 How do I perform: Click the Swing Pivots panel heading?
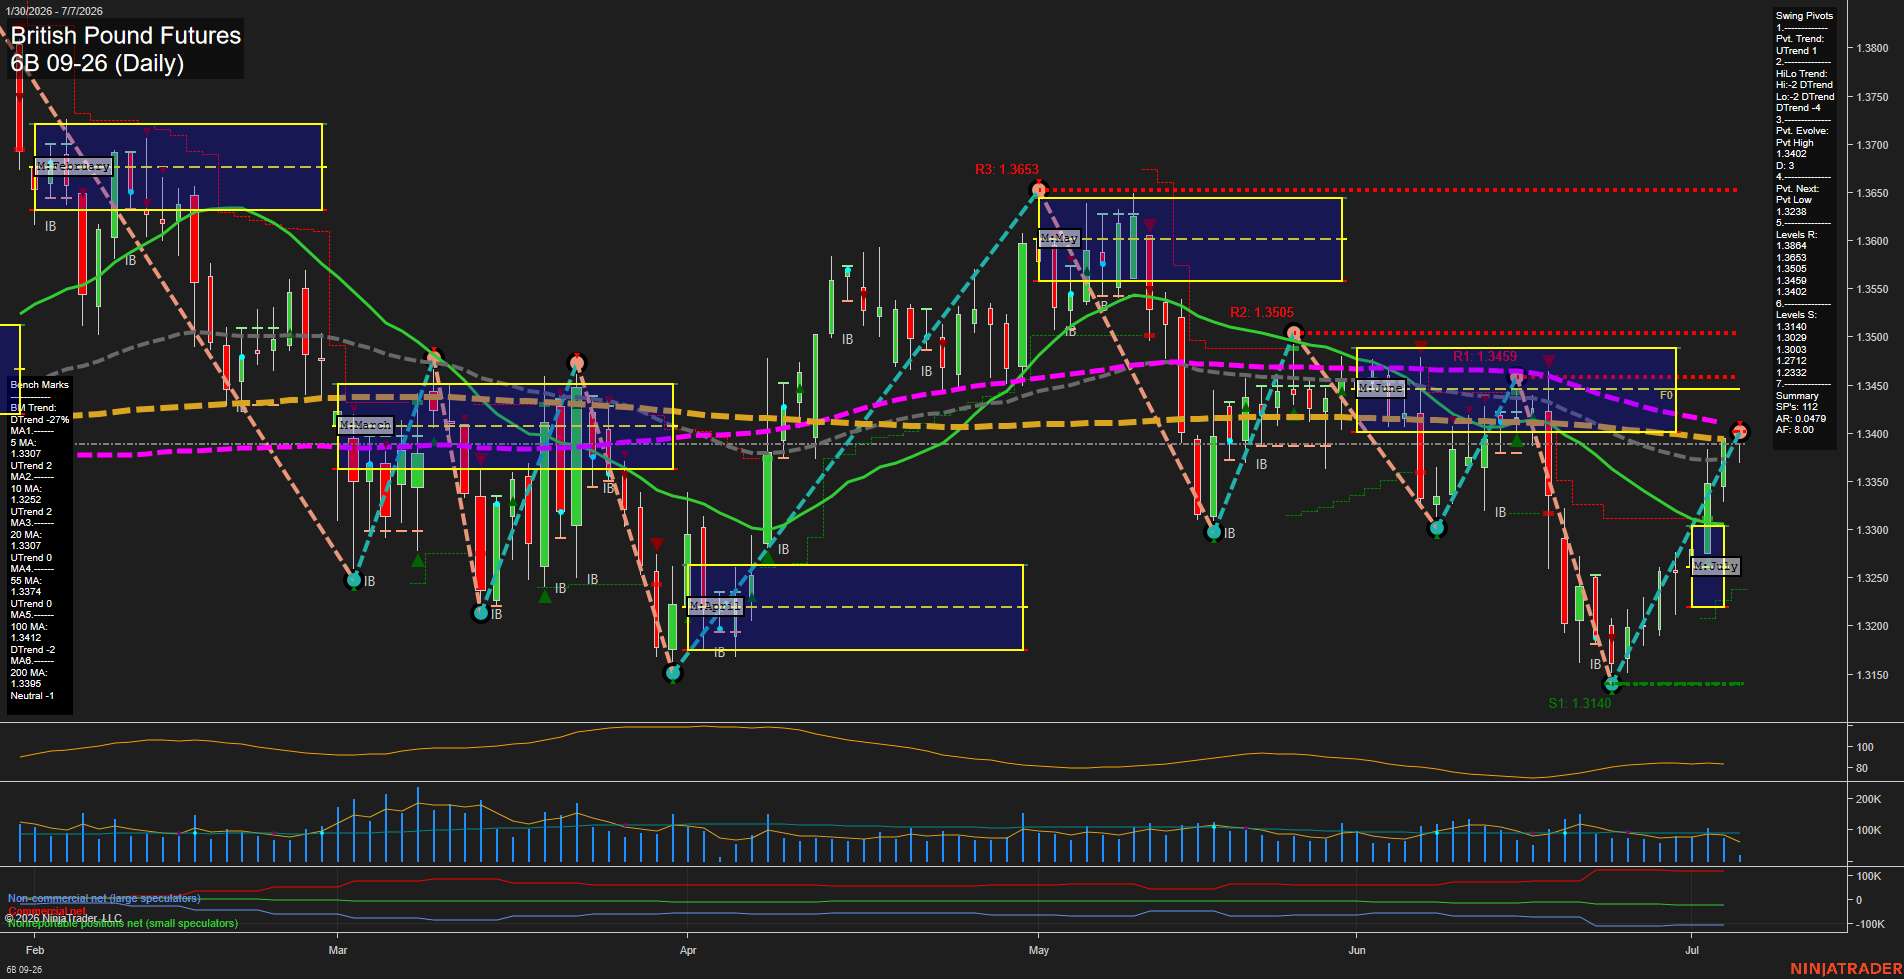coord(1804,16)
